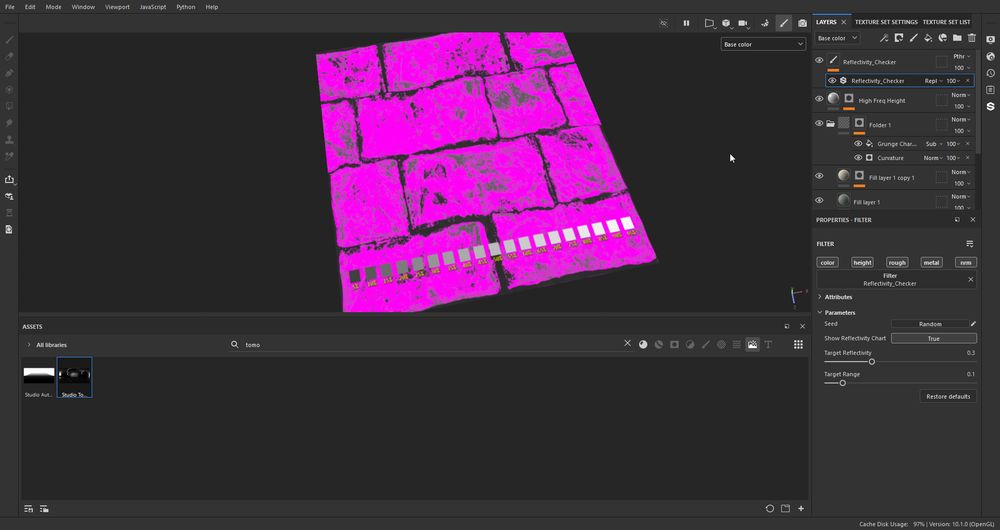Filter assets by brushes icon

pos(705,344)
